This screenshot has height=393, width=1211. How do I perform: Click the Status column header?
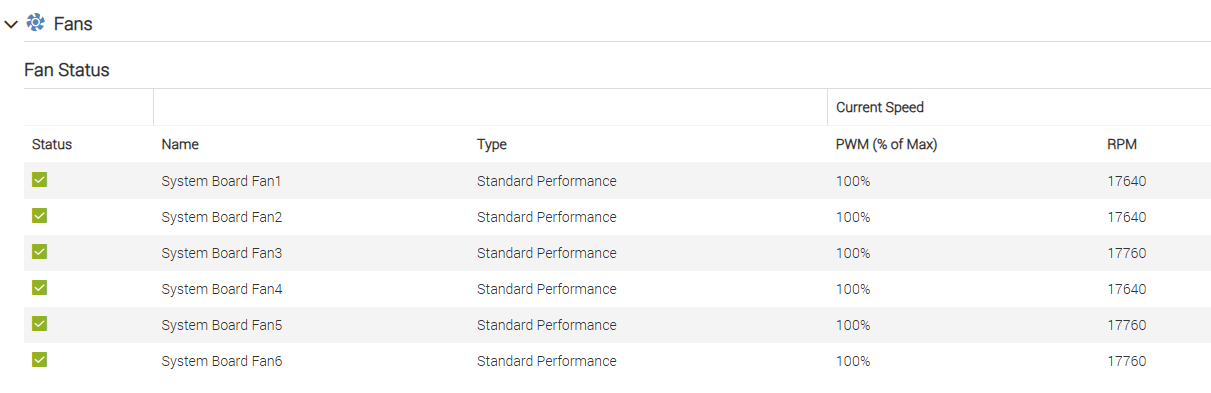point(52,144)
